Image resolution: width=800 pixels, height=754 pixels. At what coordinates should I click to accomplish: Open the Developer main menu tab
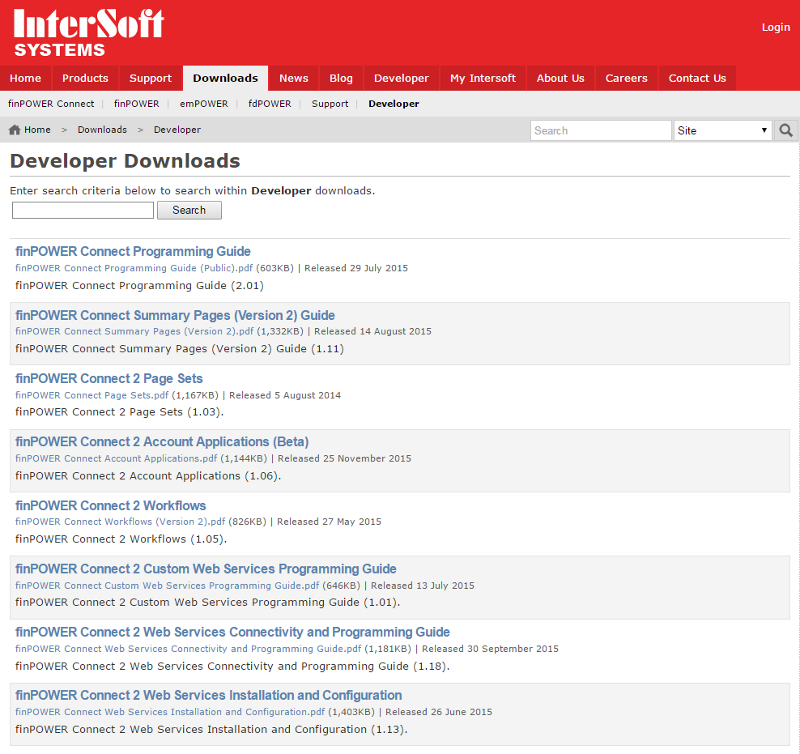[x=402, y=79]
